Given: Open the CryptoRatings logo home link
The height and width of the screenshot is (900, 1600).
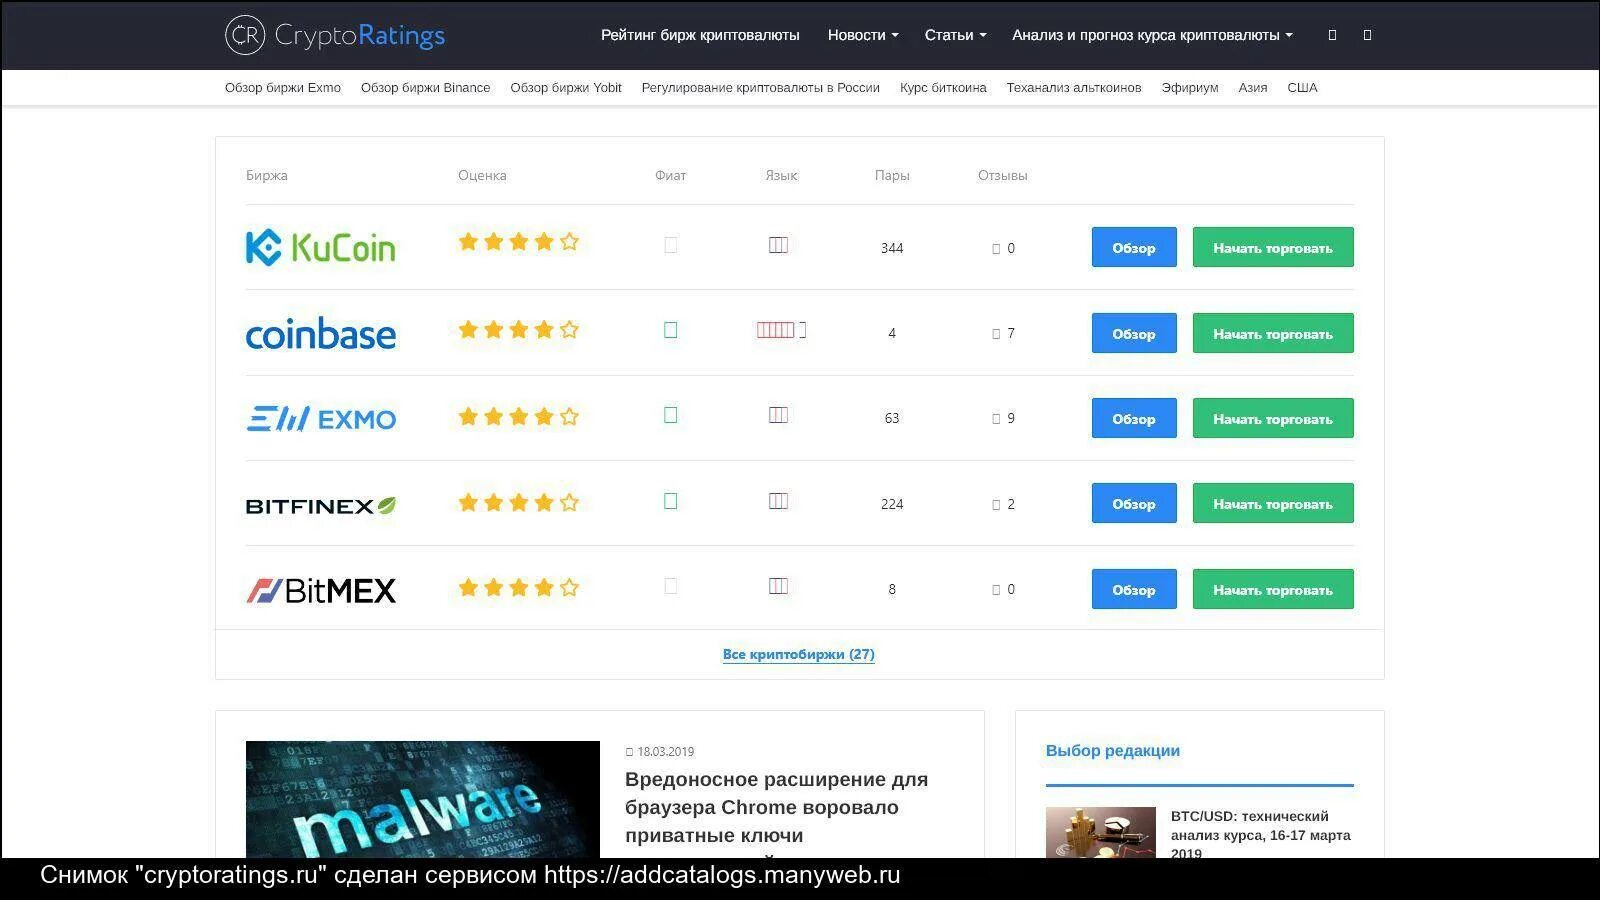Looking at the screenshot, I should (x=335, y=35).
